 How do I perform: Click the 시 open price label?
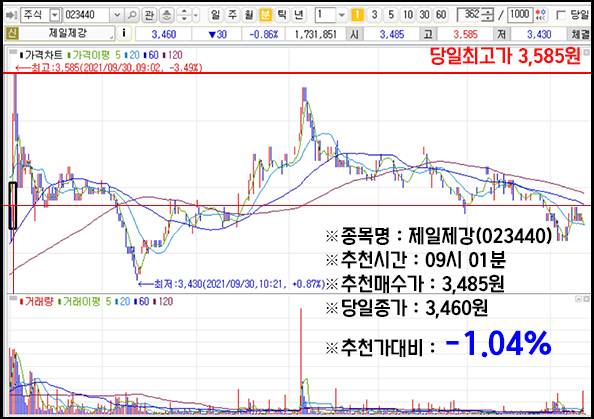(x=355, y=34)
